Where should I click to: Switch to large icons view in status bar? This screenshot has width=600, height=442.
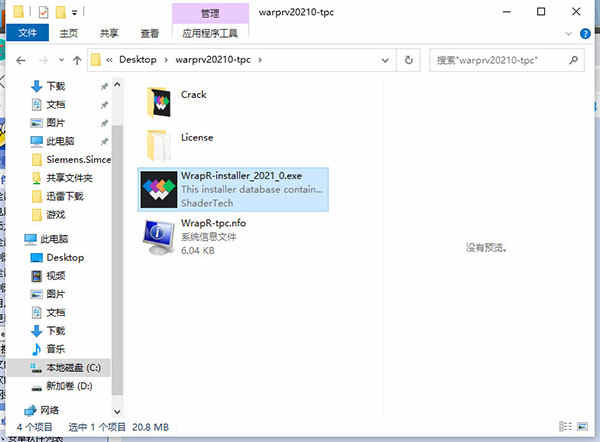(582, 426)
